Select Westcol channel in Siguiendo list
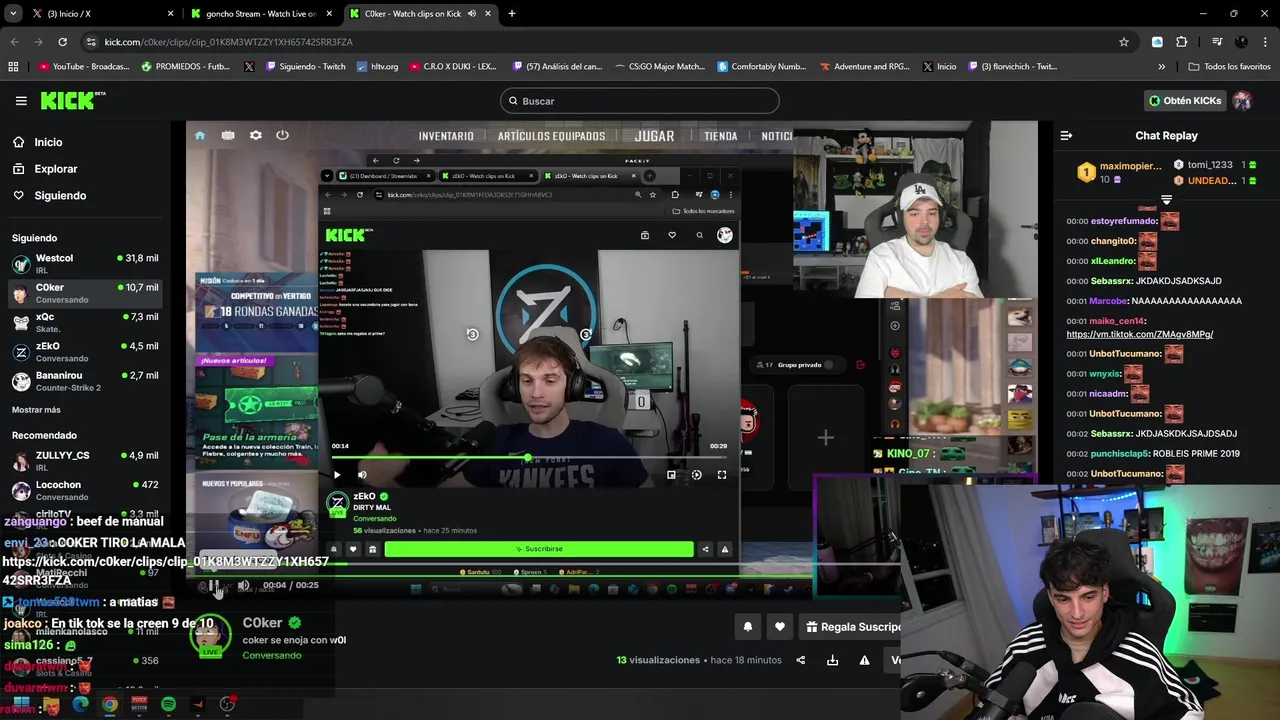Viewport: 1280px width, 720px height. click(84, 264)
